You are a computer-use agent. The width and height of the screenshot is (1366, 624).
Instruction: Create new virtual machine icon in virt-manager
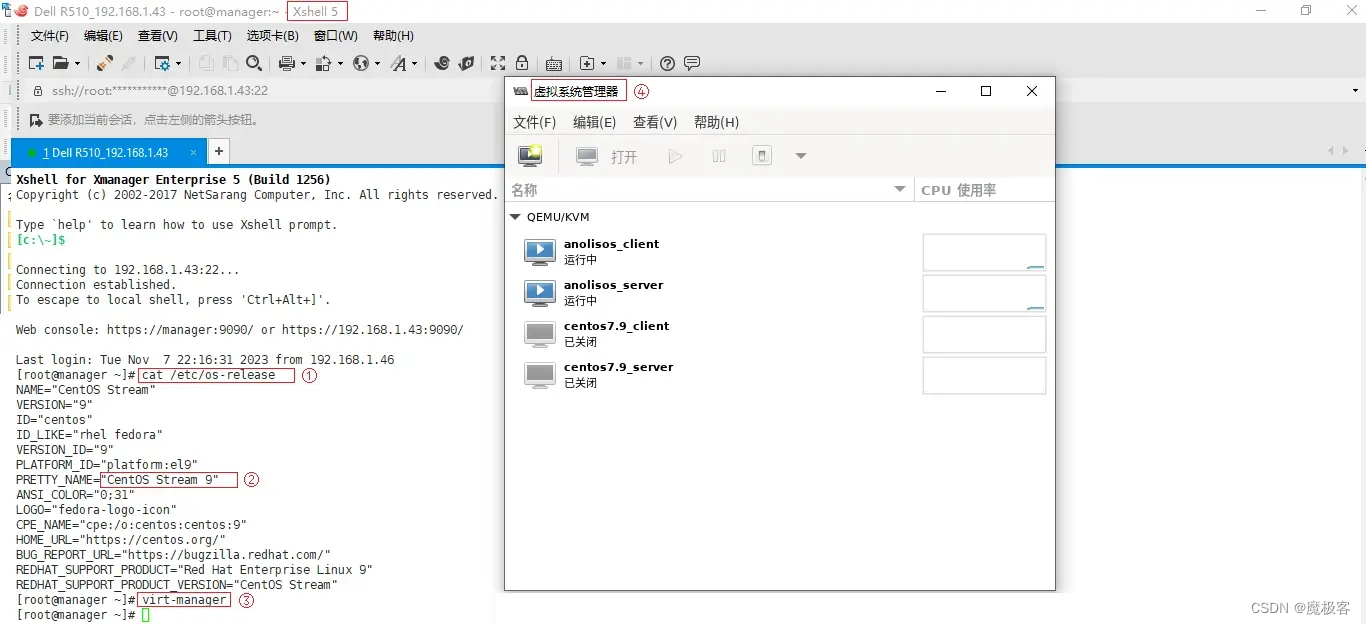click(530, 156)
